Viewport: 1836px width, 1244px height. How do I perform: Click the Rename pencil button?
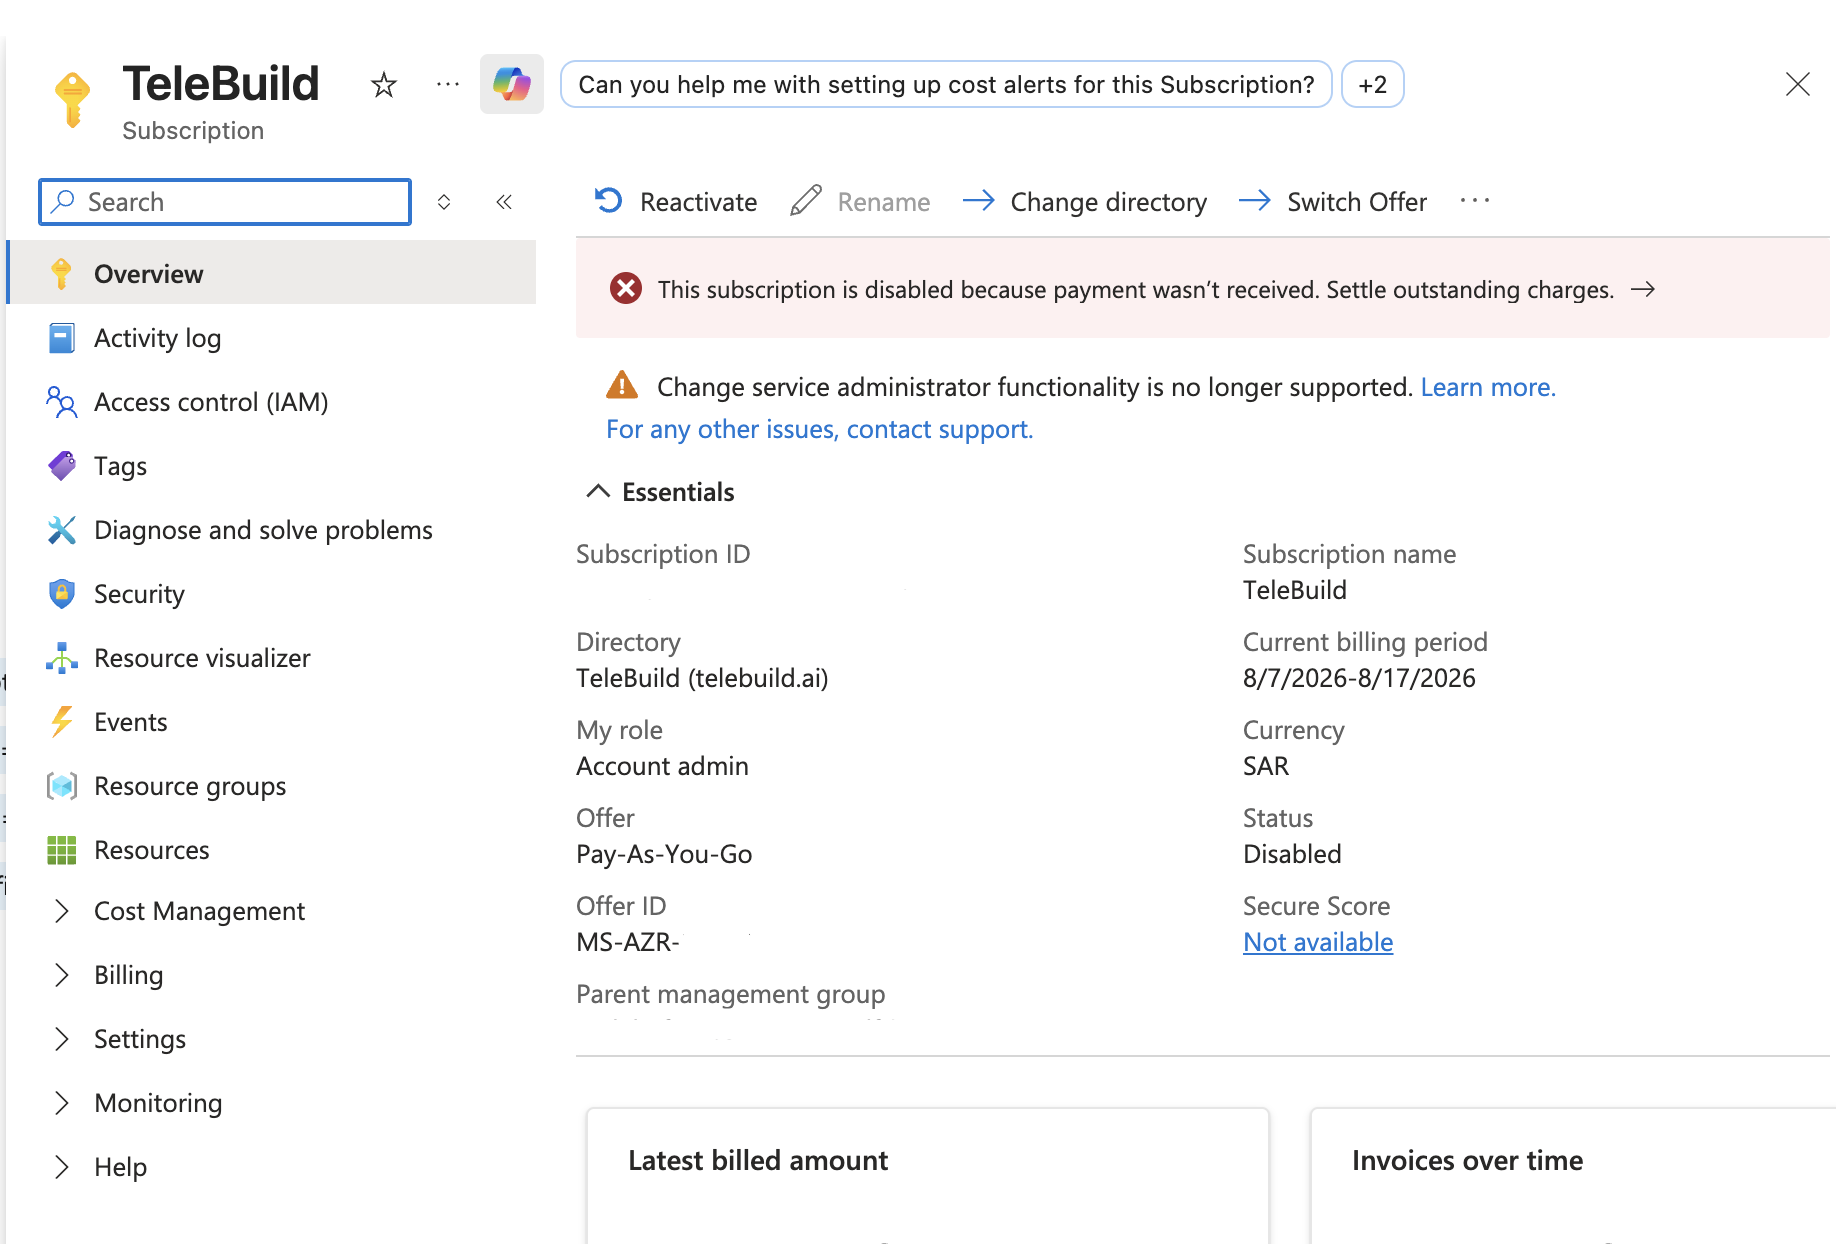860,202
